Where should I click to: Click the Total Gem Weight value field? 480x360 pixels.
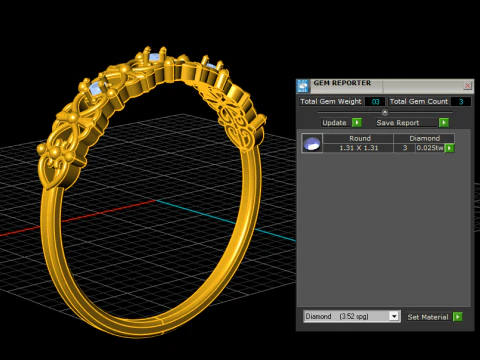click(375, 102)
